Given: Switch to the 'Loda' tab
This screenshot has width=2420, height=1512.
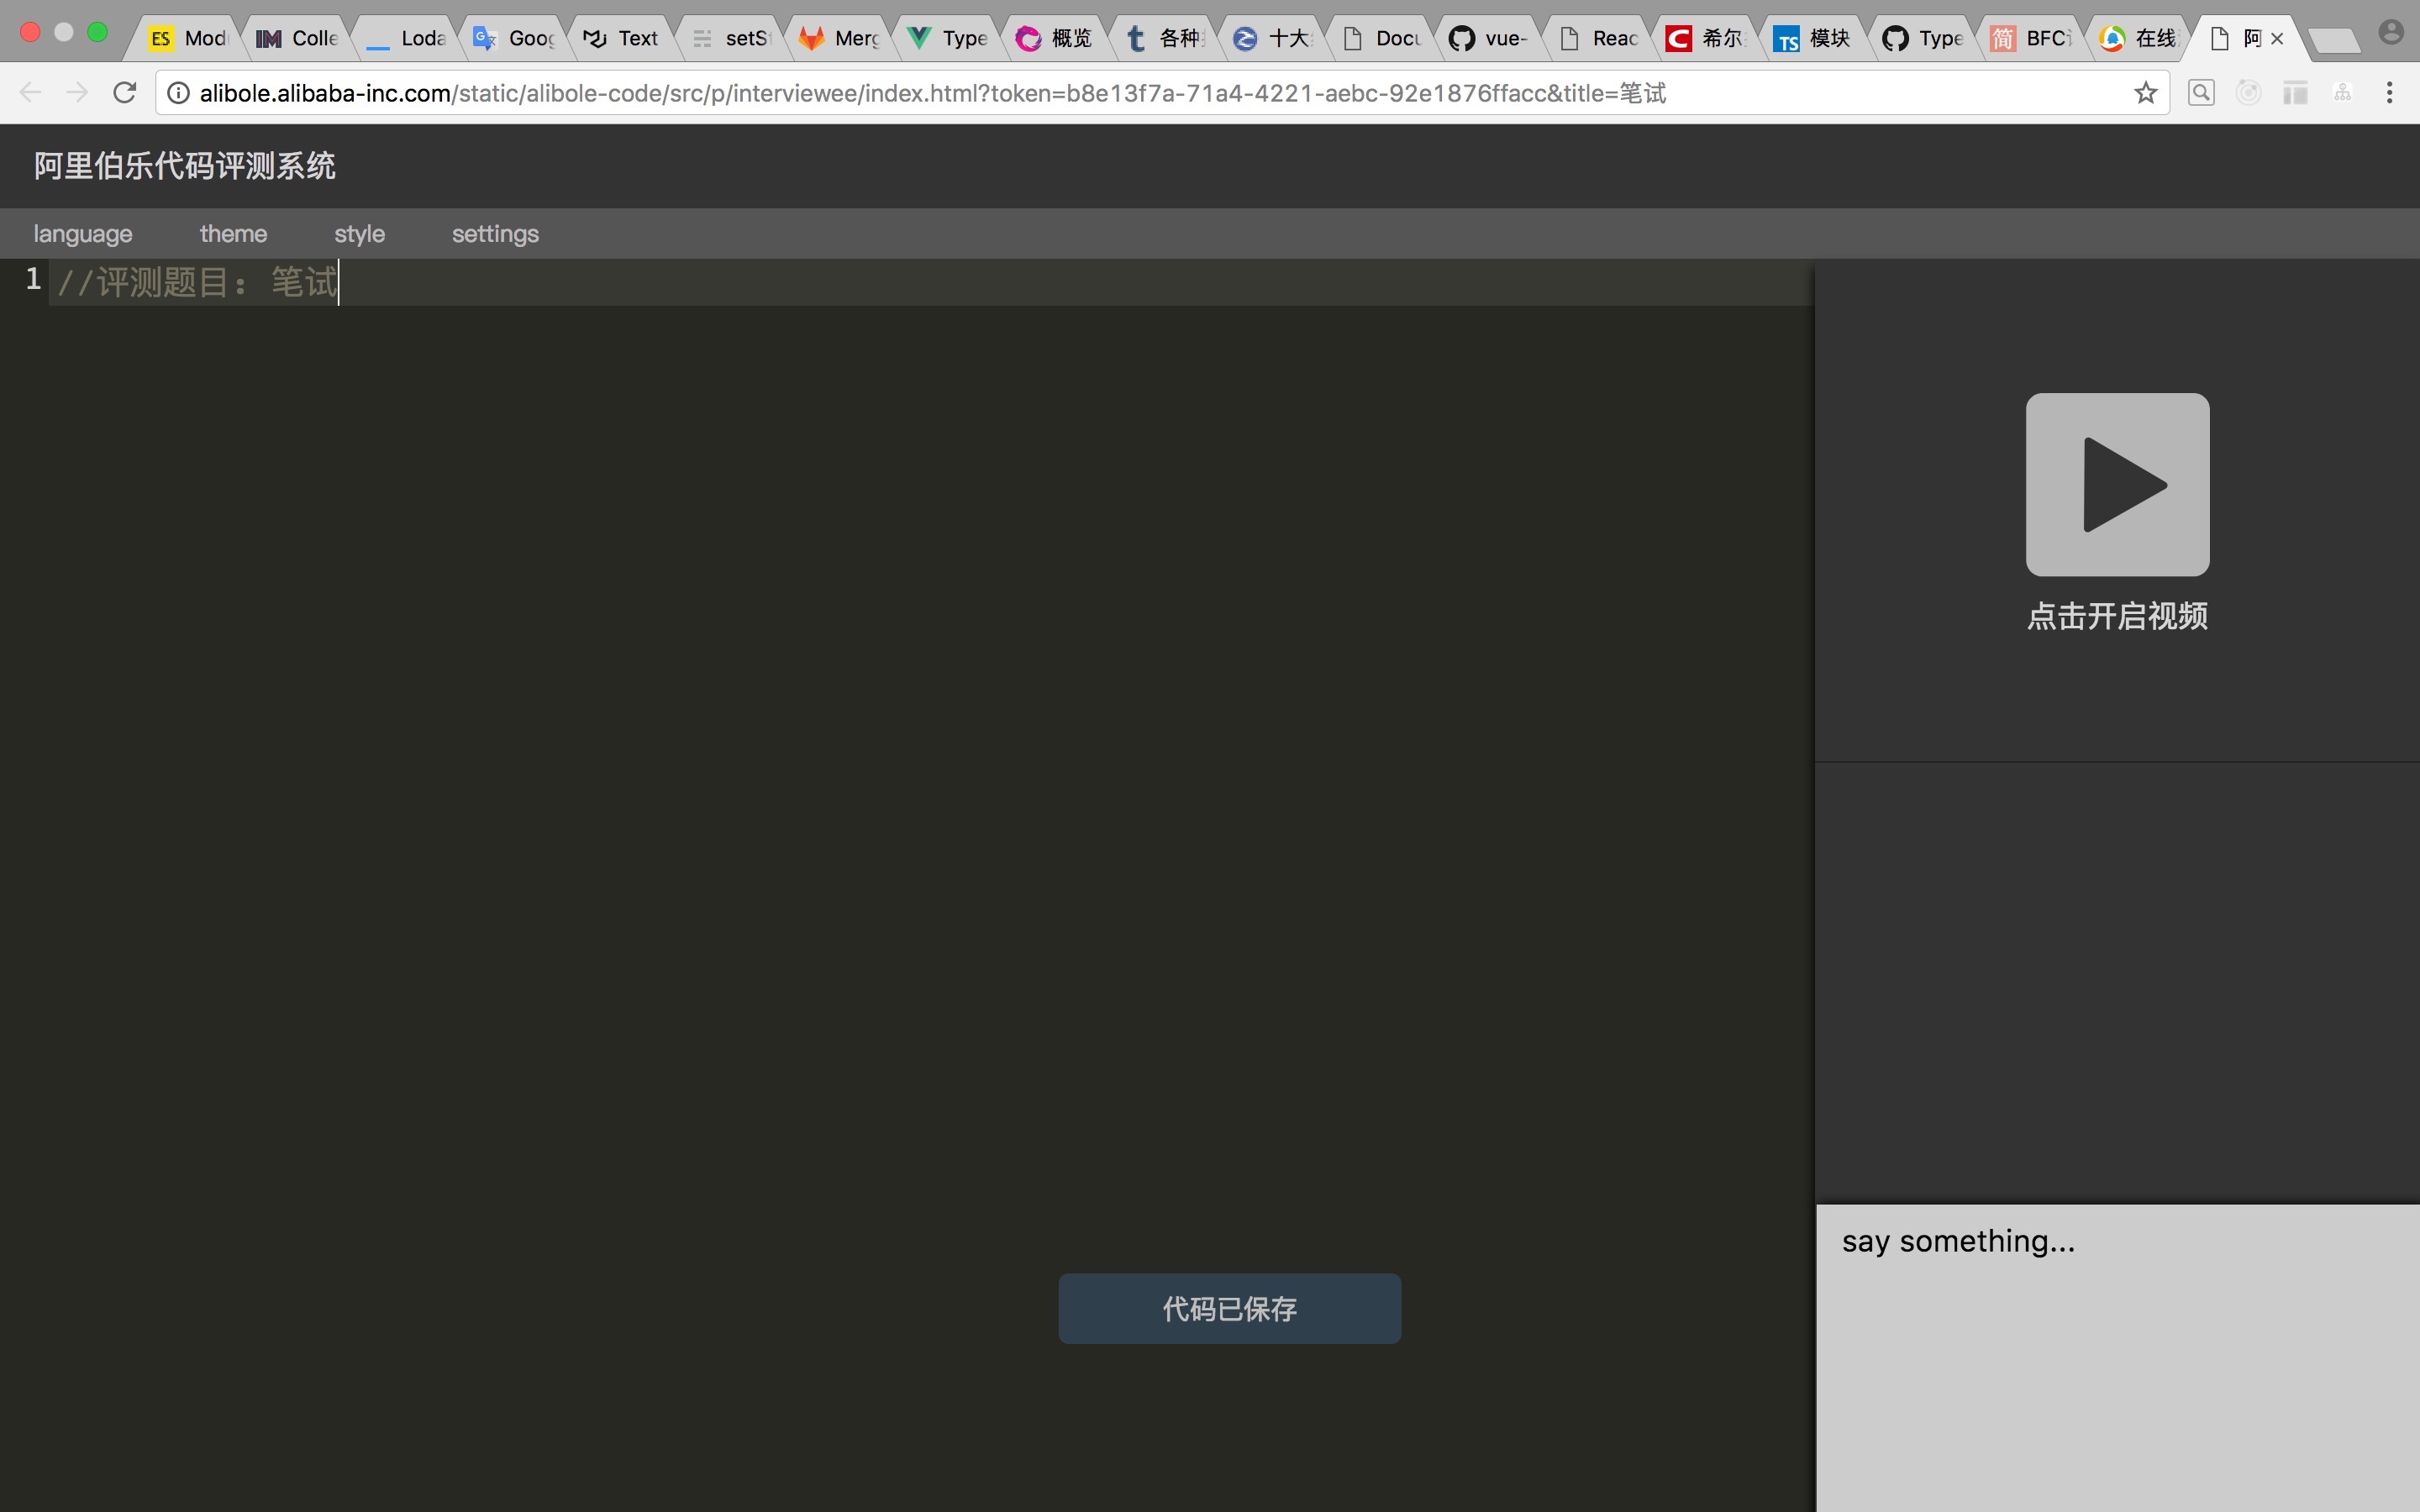Looking at the screenshot, I should click(406, 38).
